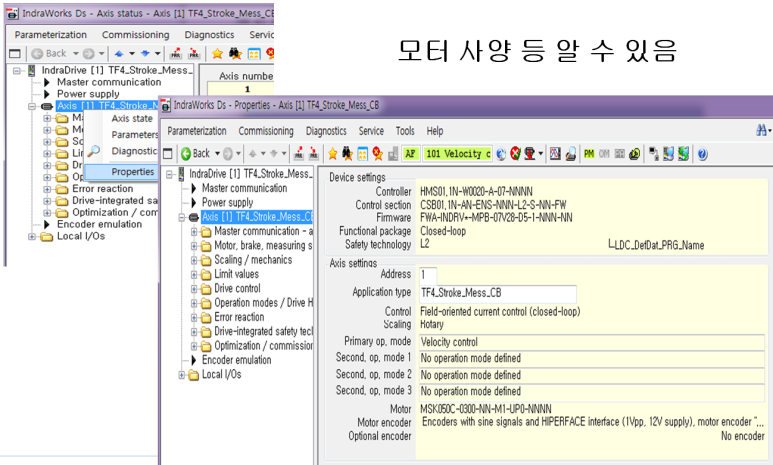Click the Second. op. mode 1 field
Viewport: 773px width, 465px height.
[x=592, y=358]
